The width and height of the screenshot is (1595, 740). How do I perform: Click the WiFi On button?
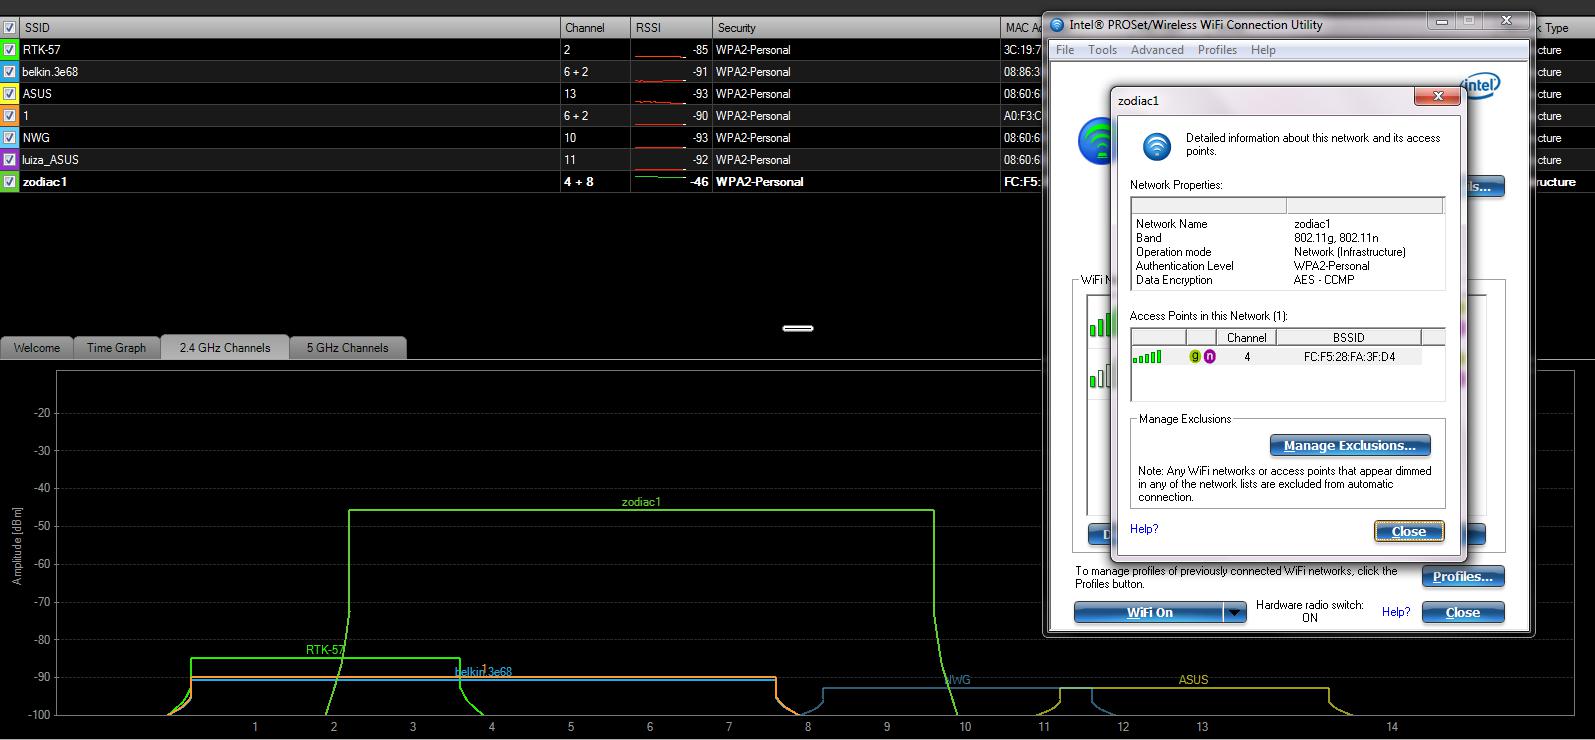pos(1150,613)
